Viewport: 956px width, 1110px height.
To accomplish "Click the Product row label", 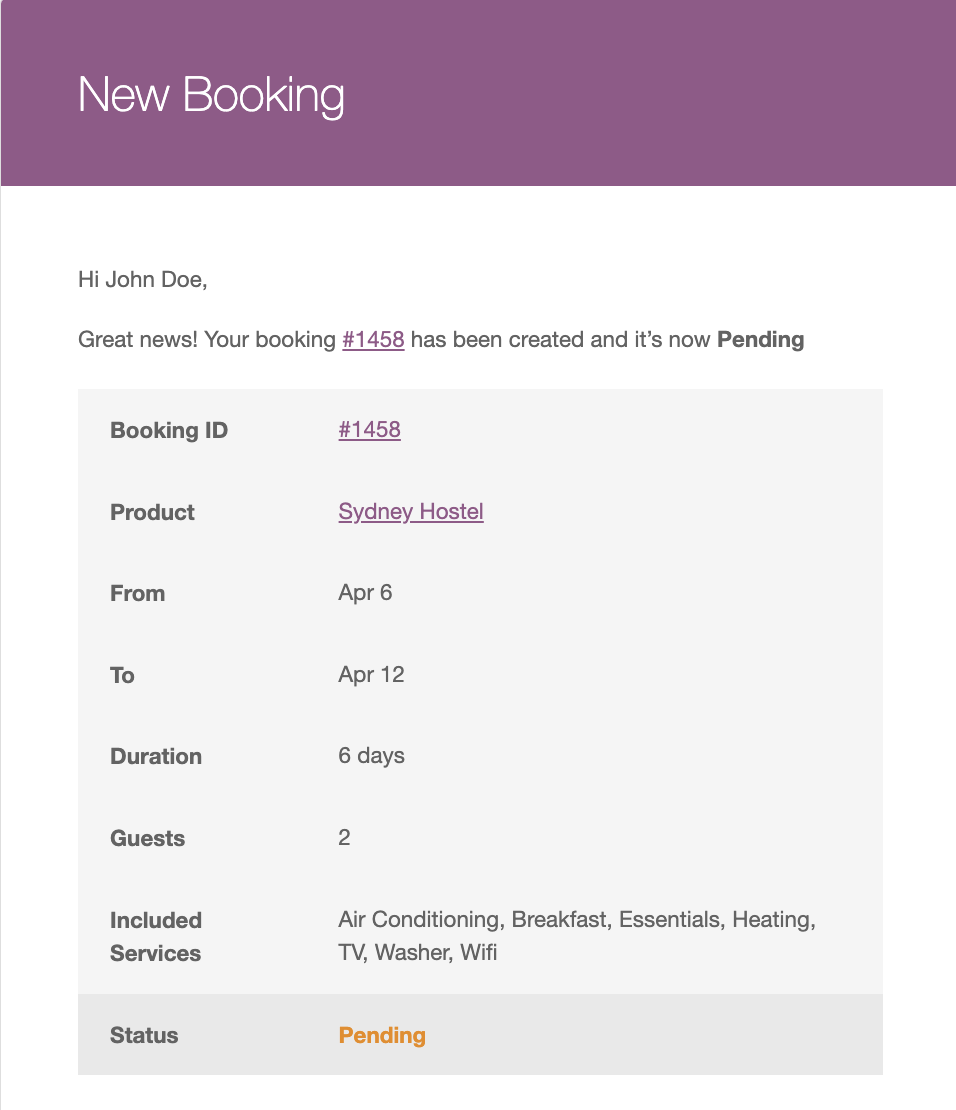I will (152, 513).
